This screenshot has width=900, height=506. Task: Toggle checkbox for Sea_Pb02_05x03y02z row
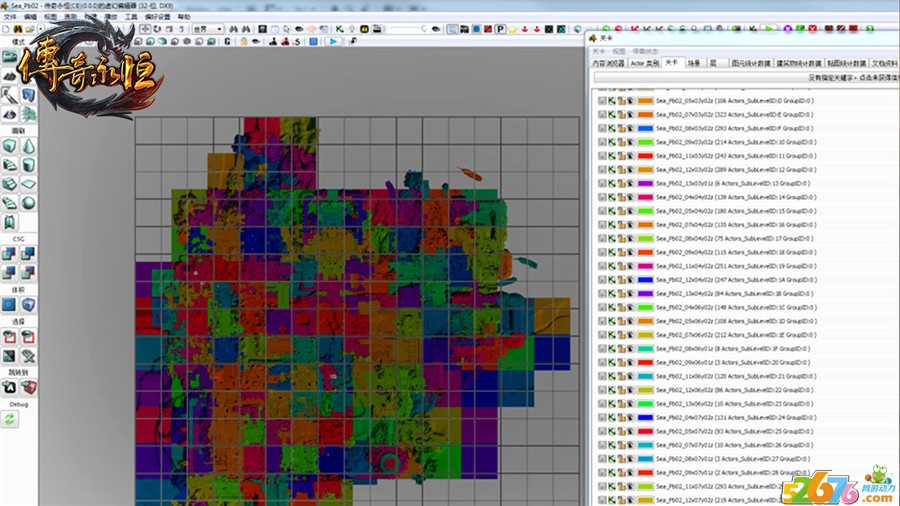(x=602, y=100)
